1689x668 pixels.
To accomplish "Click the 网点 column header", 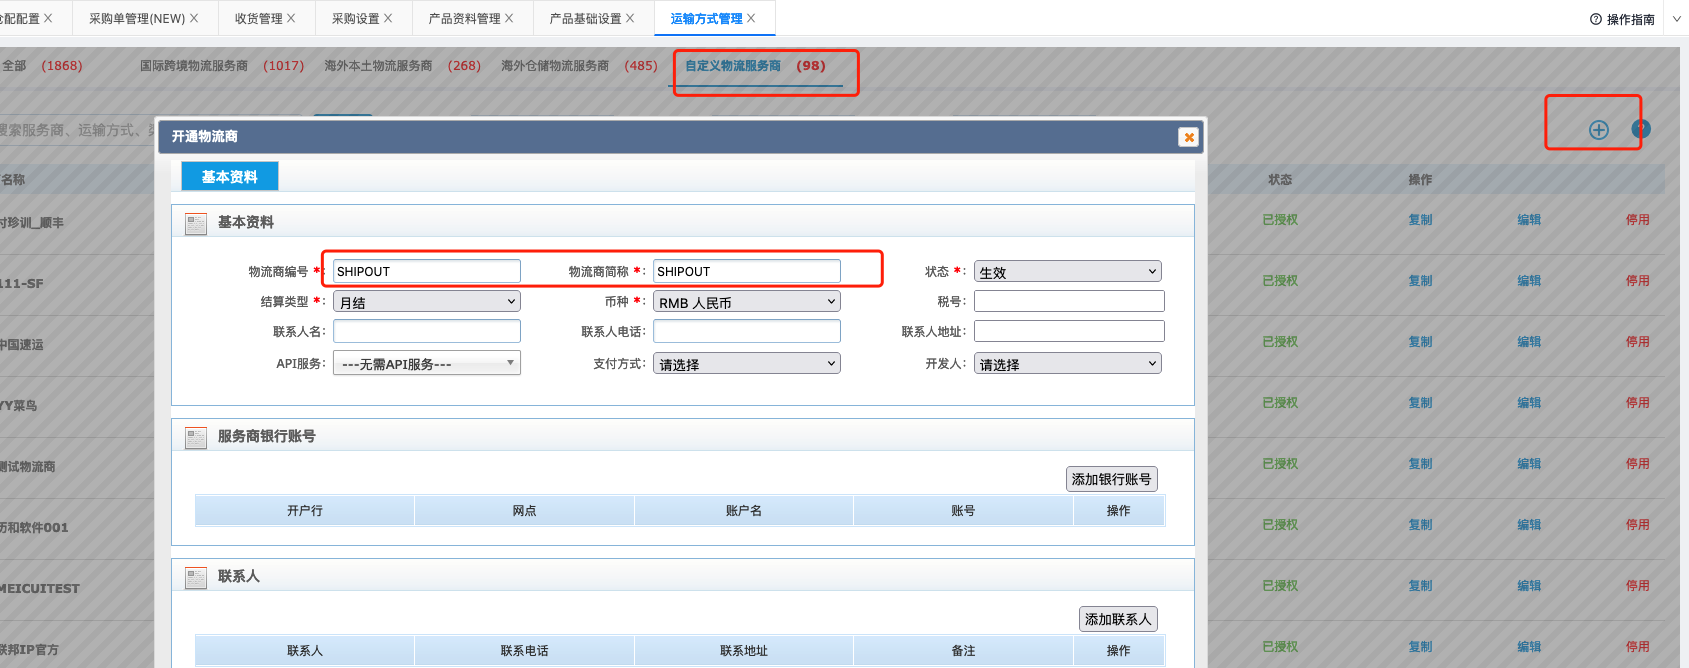I will pyautogui.click(x=524, y=510).
